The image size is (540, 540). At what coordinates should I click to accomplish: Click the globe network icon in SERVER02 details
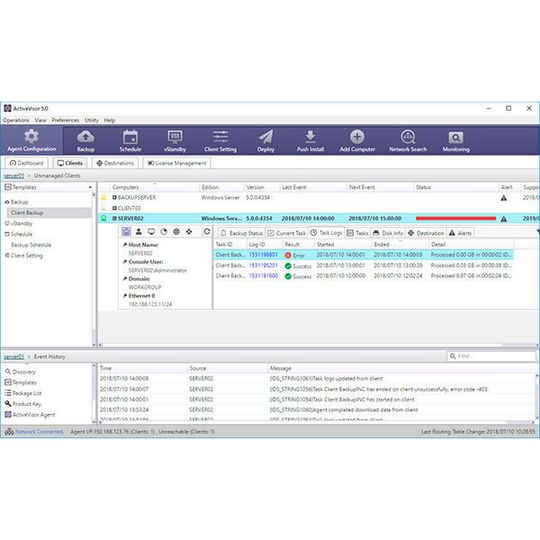pos(176,232)
